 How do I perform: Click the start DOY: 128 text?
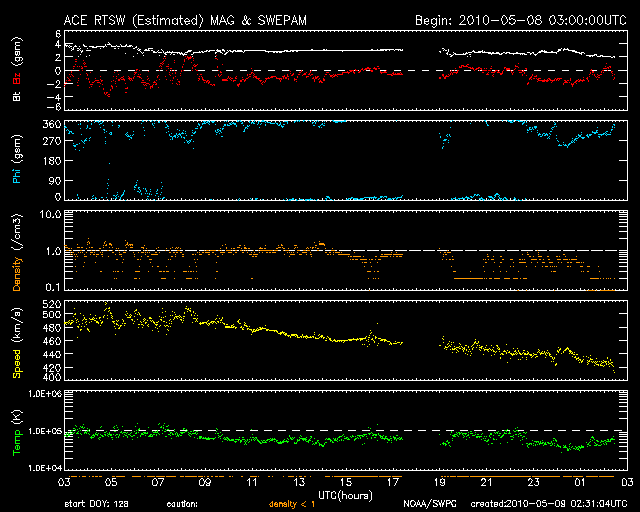[96, 504]
